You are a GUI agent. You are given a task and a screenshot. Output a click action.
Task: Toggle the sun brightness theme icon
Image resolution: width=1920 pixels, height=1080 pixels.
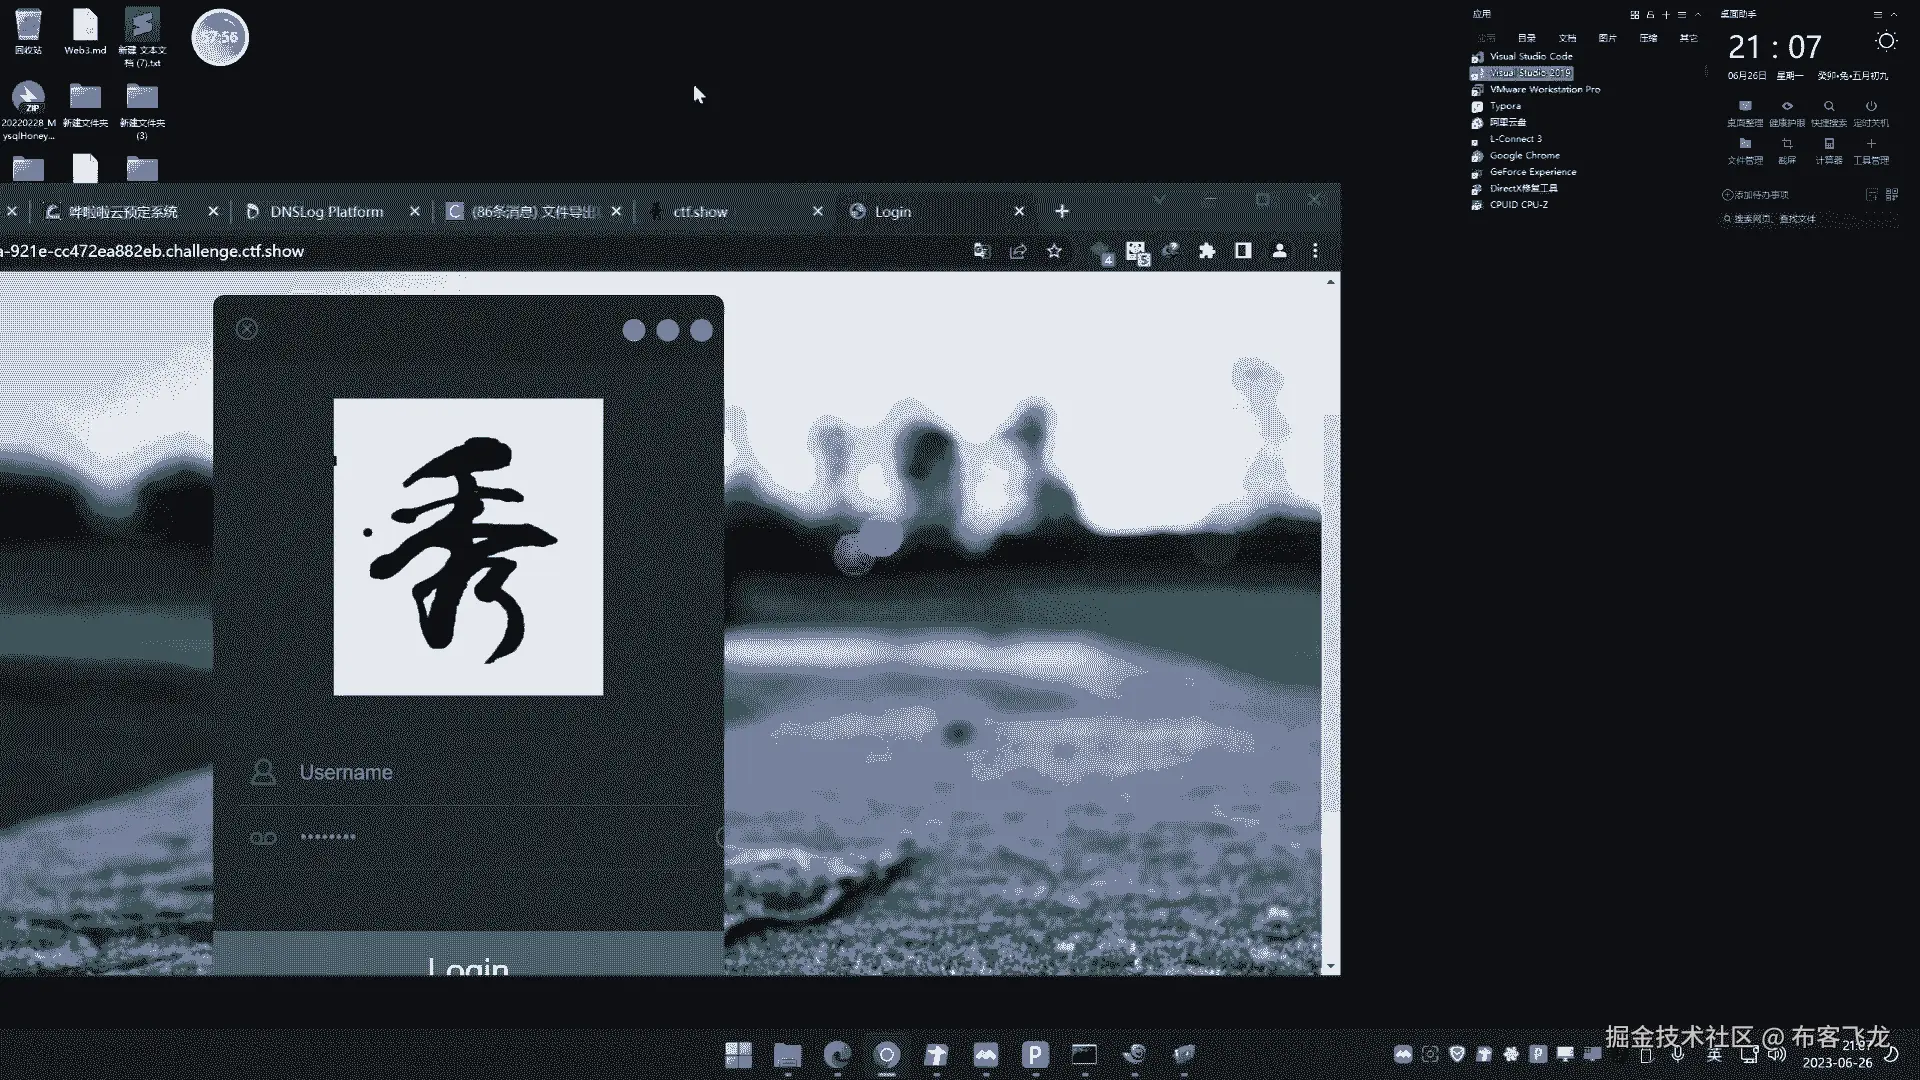[x=1886, y=41]
